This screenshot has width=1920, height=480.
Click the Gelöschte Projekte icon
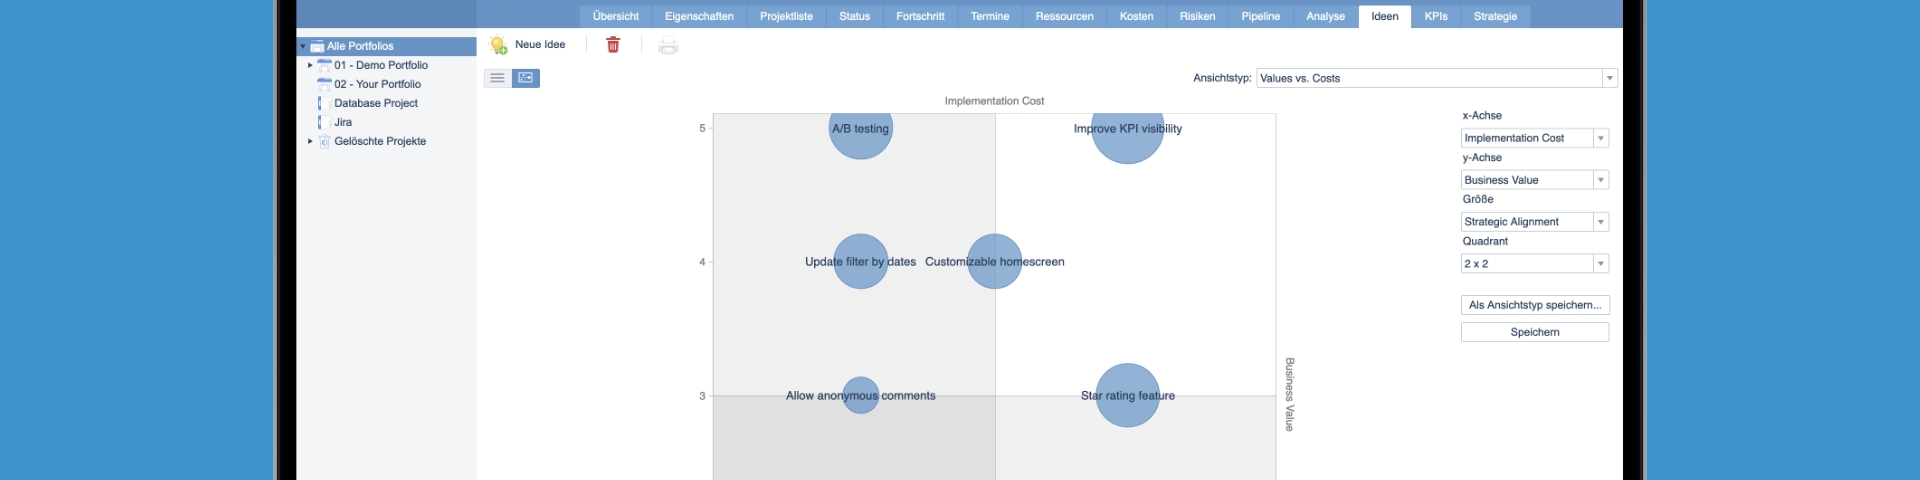(324, 141)
